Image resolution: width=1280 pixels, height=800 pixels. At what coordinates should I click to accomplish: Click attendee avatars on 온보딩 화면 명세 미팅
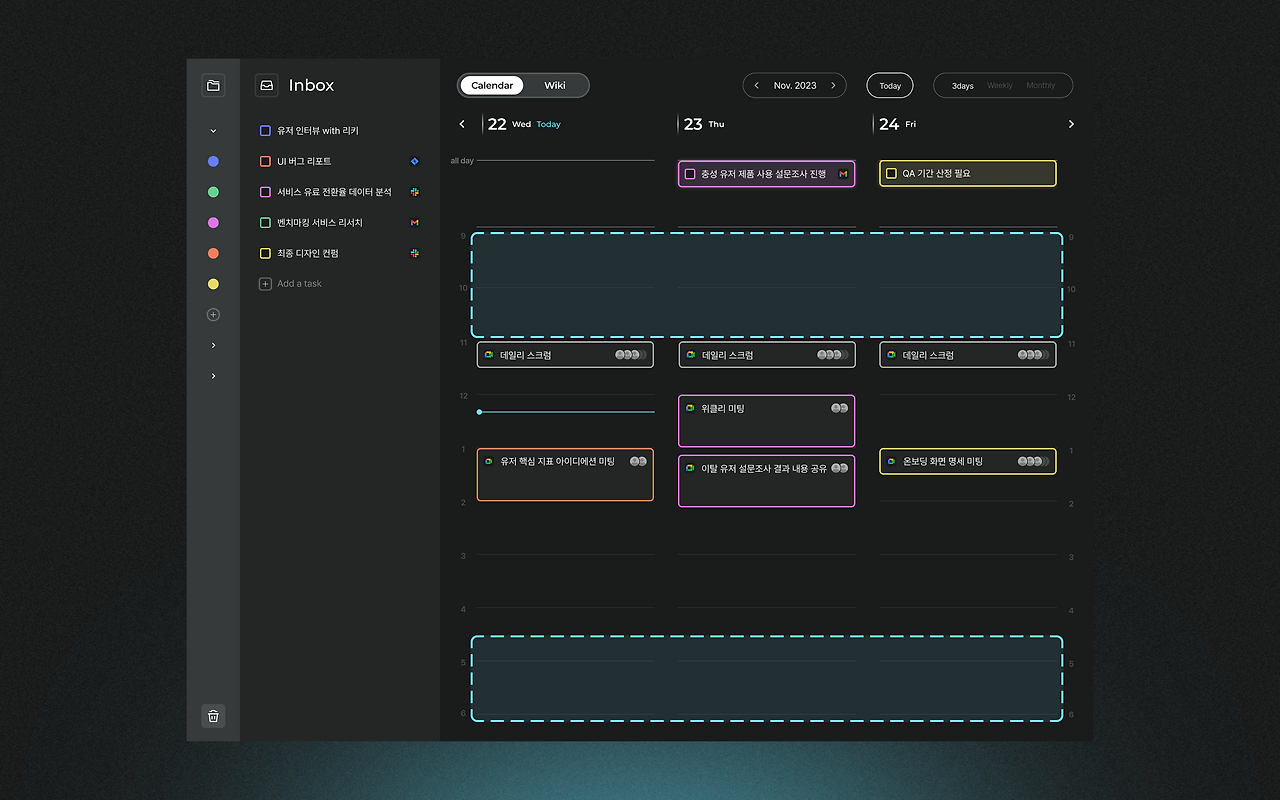click(x=1034, y=461)
